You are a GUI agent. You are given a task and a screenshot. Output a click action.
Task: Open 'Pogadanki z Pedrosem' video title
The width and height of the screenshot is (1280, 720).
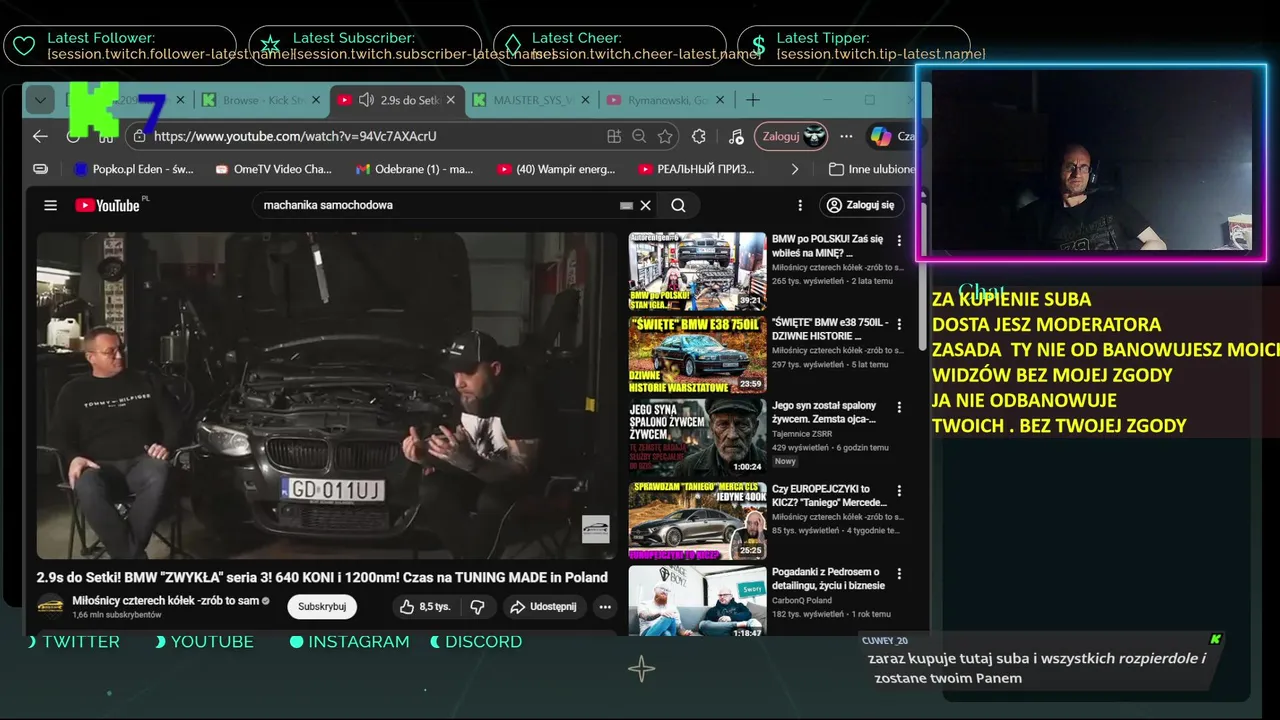[828, 579]
